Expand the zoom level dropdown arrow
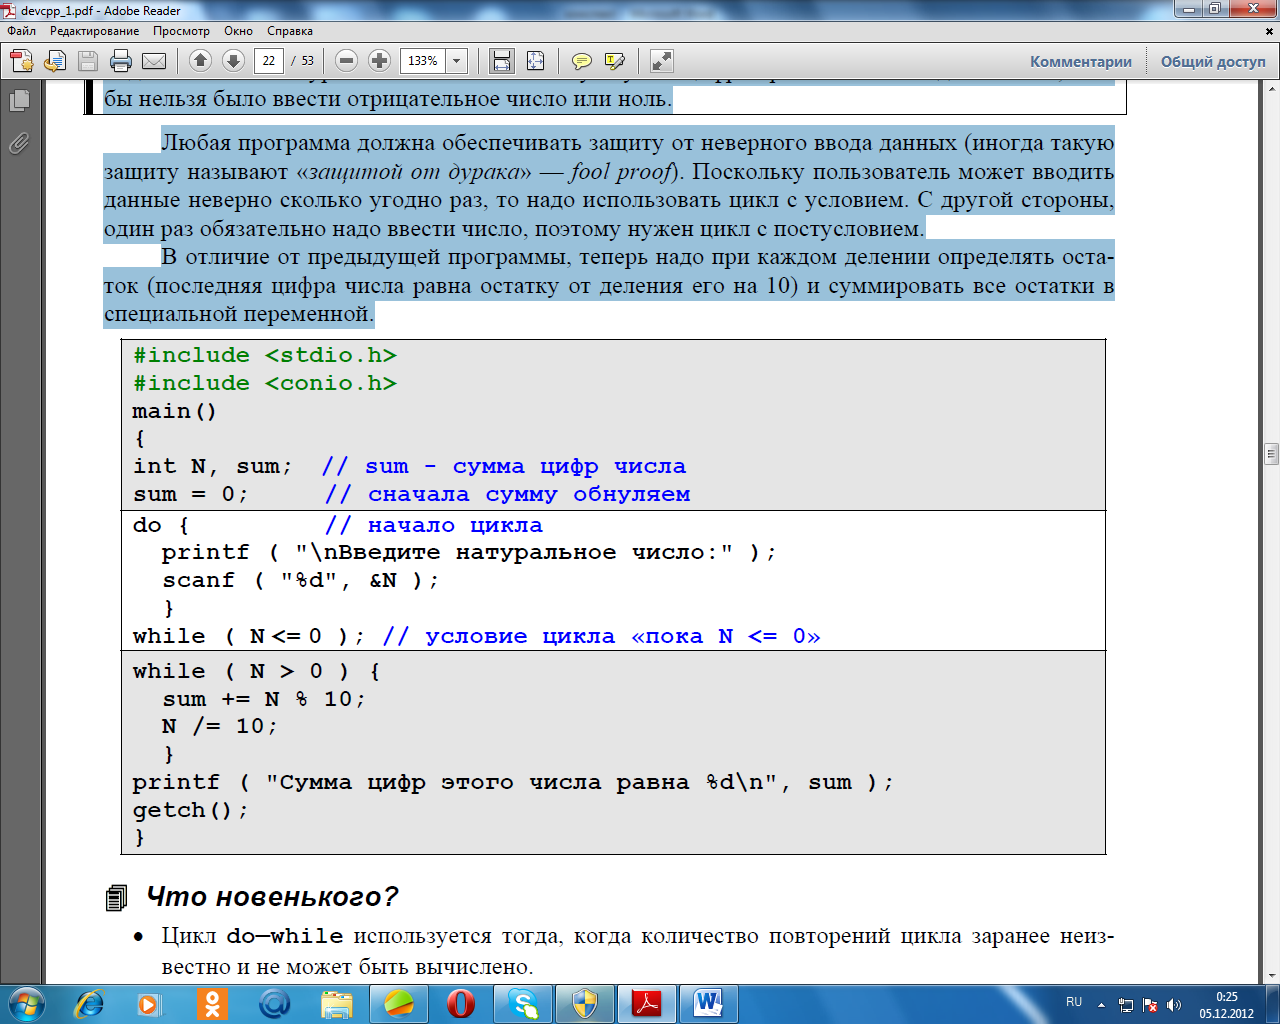This screenshot has height=1024, width=1280. click(x=457, y=61)
